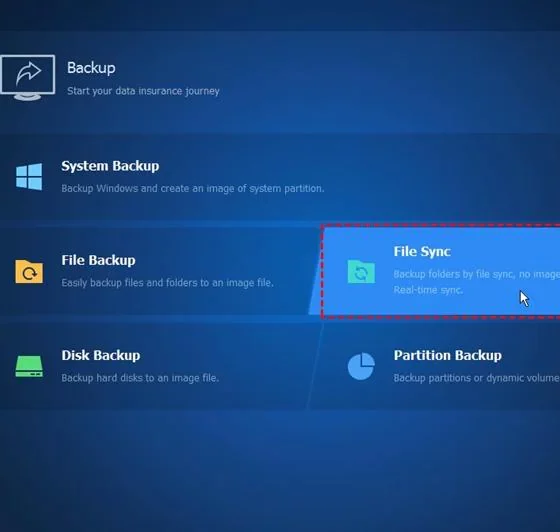Open the System Backup title
Screen dimensions: 560x532
tap(110, 166)
